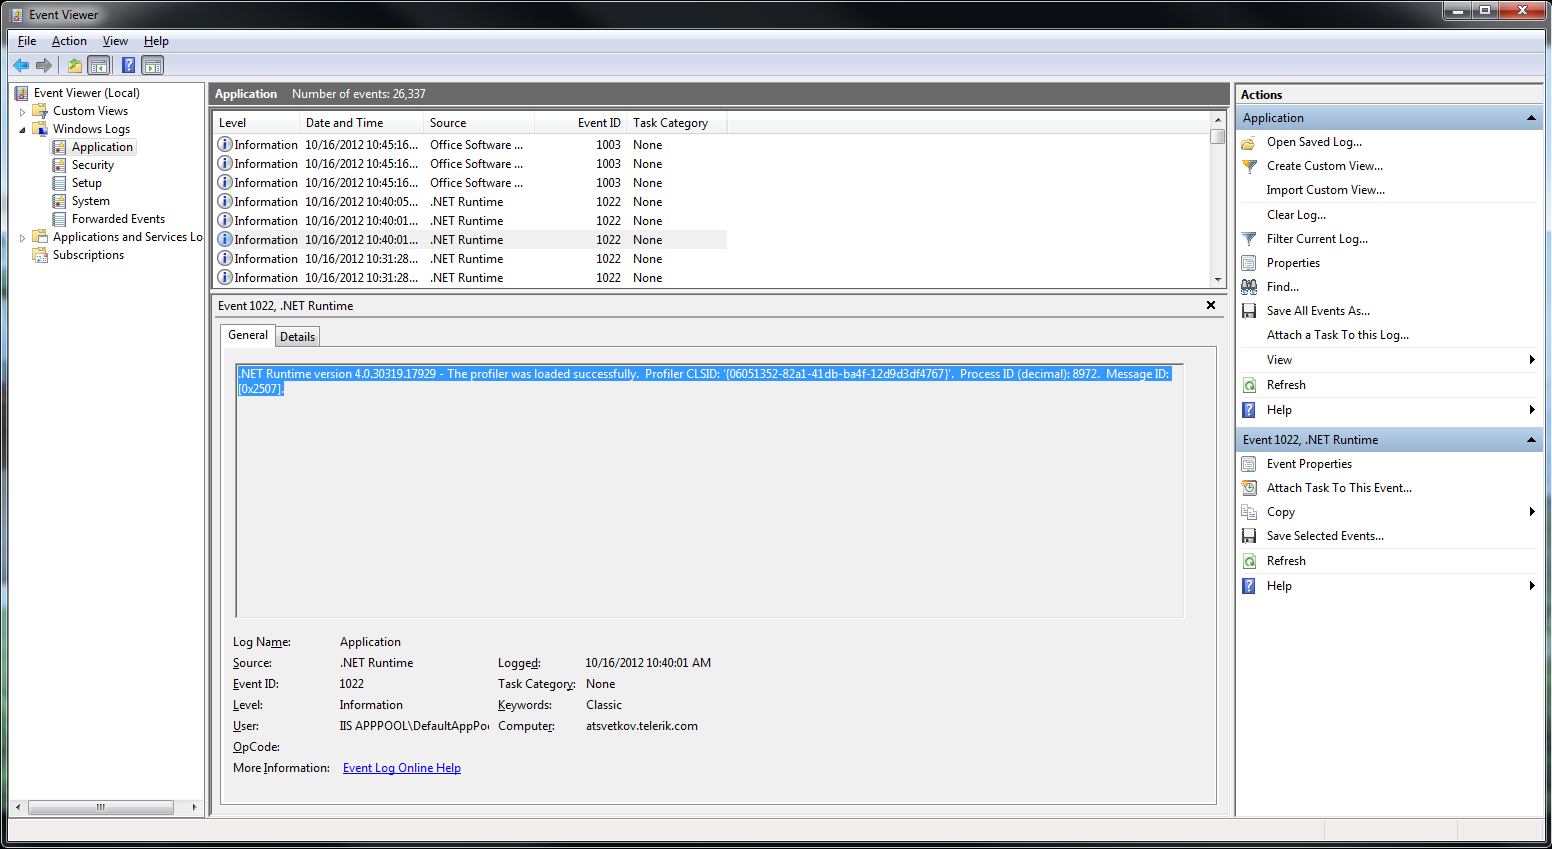Viewport: 1552px width, 849px height.
Task: Expand Applications and Services Logs node
Action: (x=22, y=238)
